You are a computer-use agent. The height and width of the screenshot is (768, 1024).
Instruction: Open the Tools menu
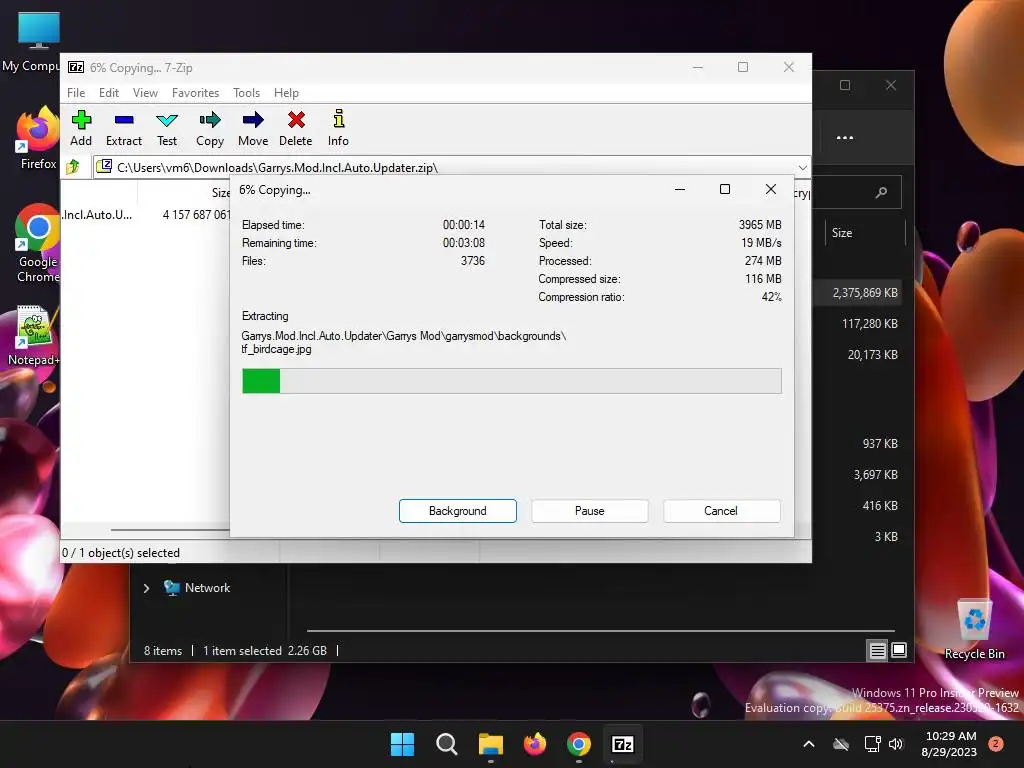click(246, 93)
